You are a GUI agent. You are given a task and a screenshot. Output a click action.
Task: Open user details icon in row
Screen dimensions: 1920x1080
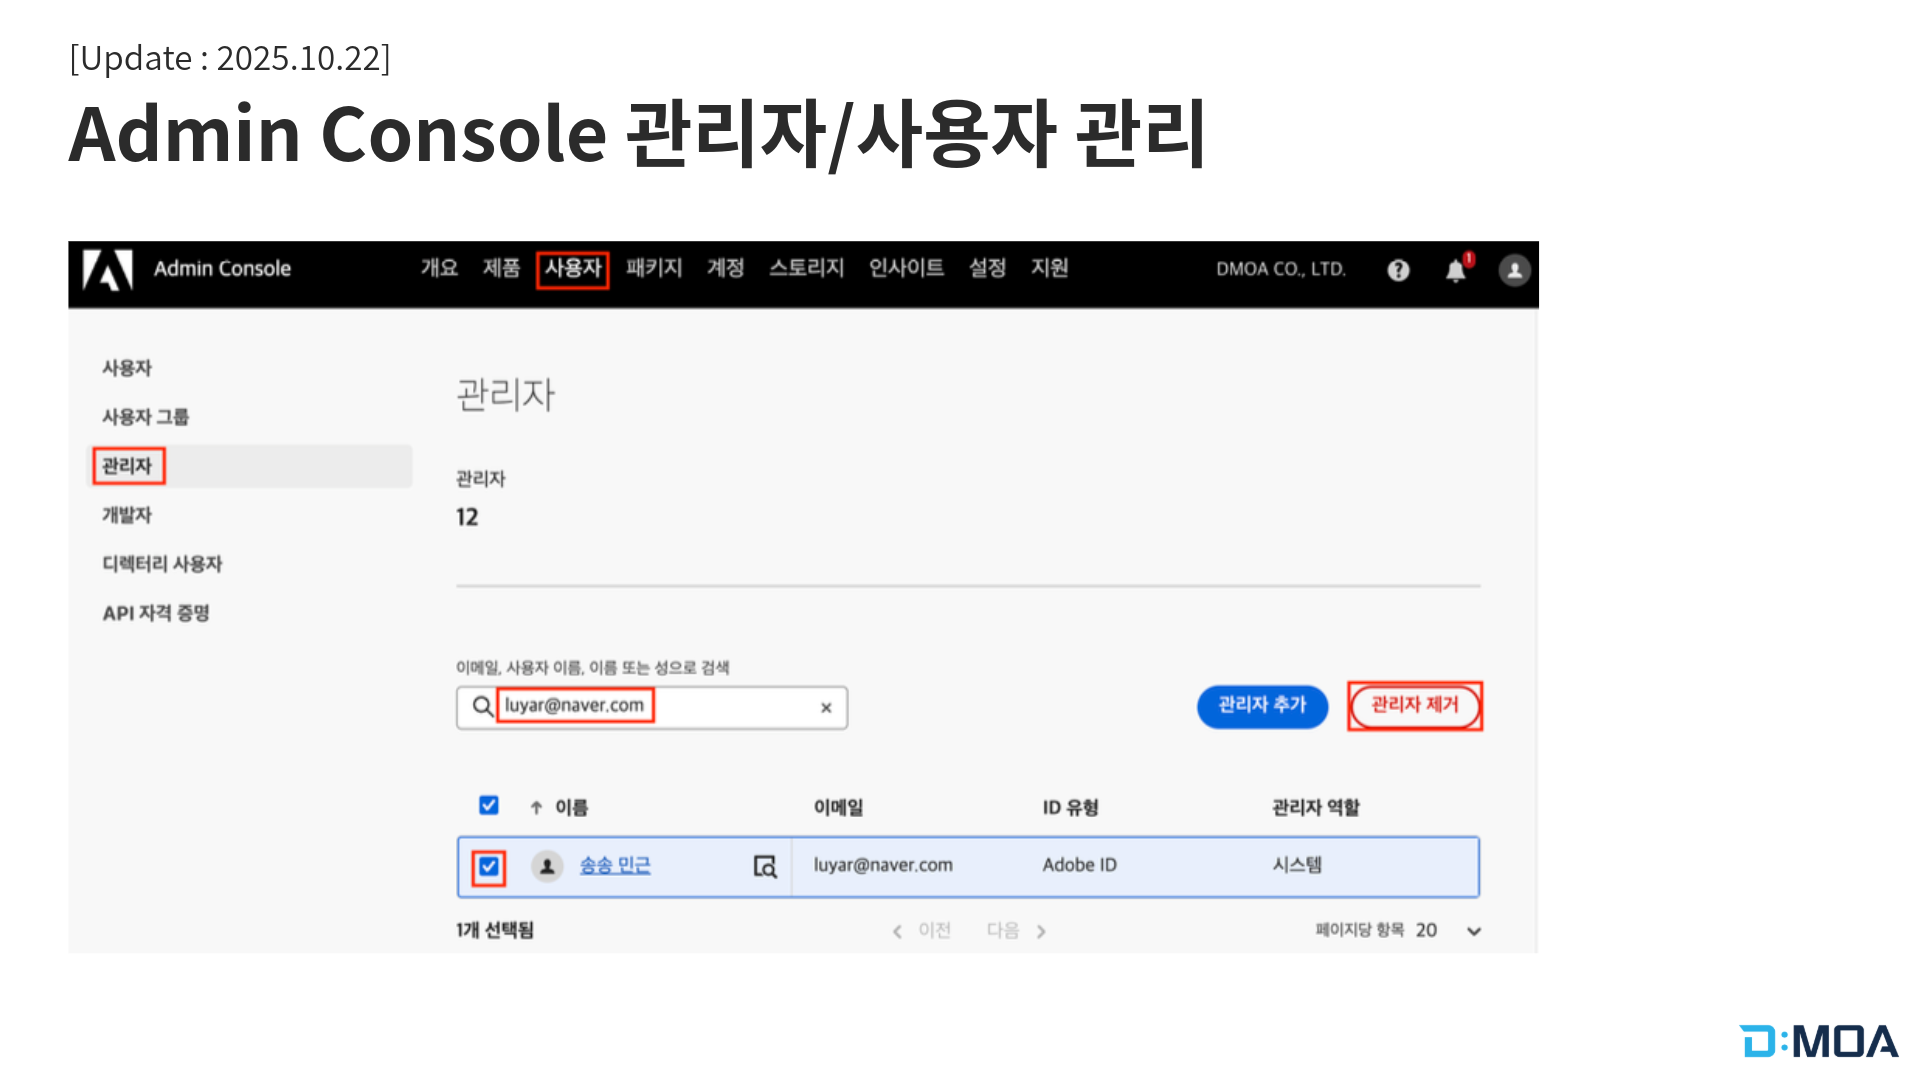(765, 866)
